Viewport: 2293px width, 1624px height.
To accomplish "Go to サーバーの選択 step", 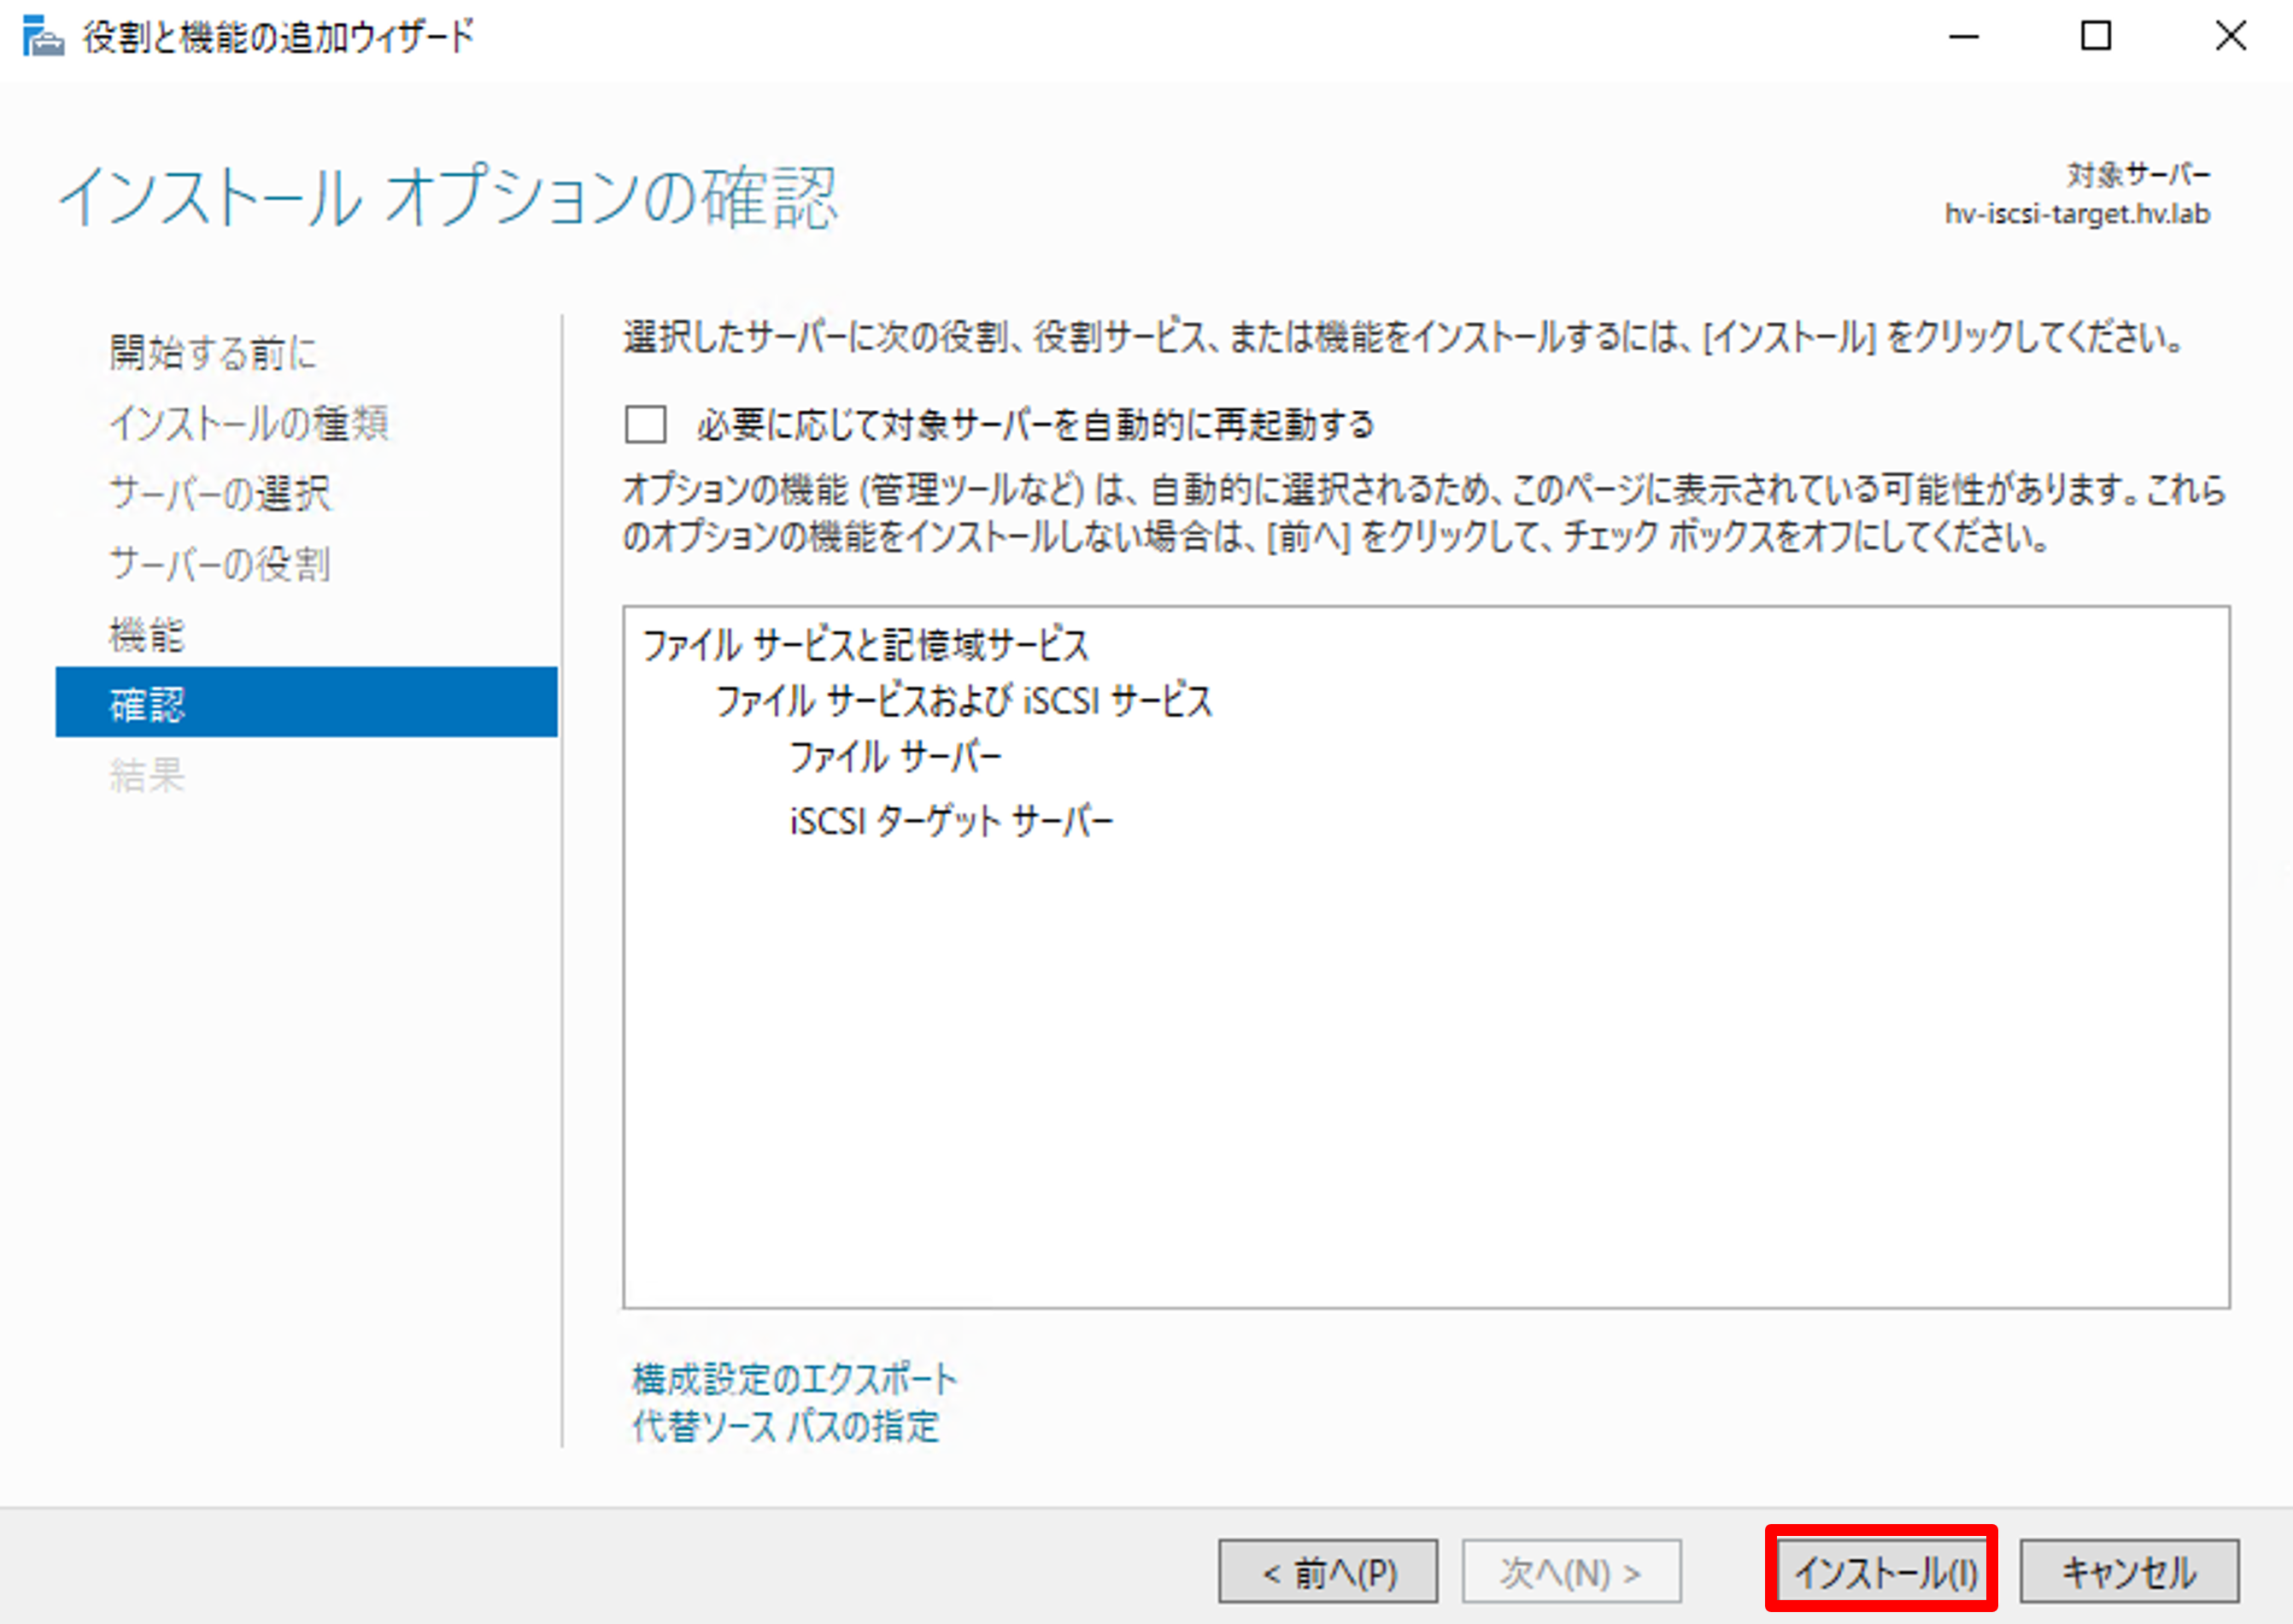I will pyautogui.click(x=220, y=494).
